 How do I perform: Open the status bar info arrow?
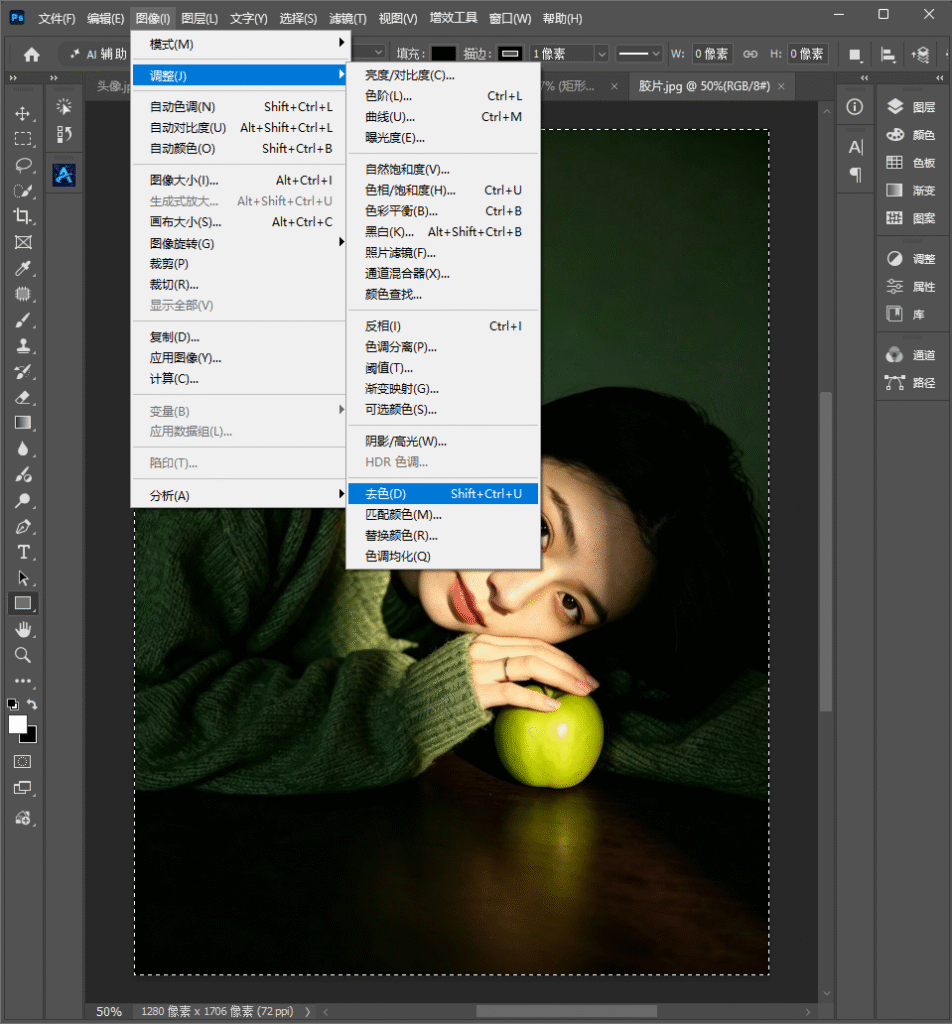coord(308,1012)
